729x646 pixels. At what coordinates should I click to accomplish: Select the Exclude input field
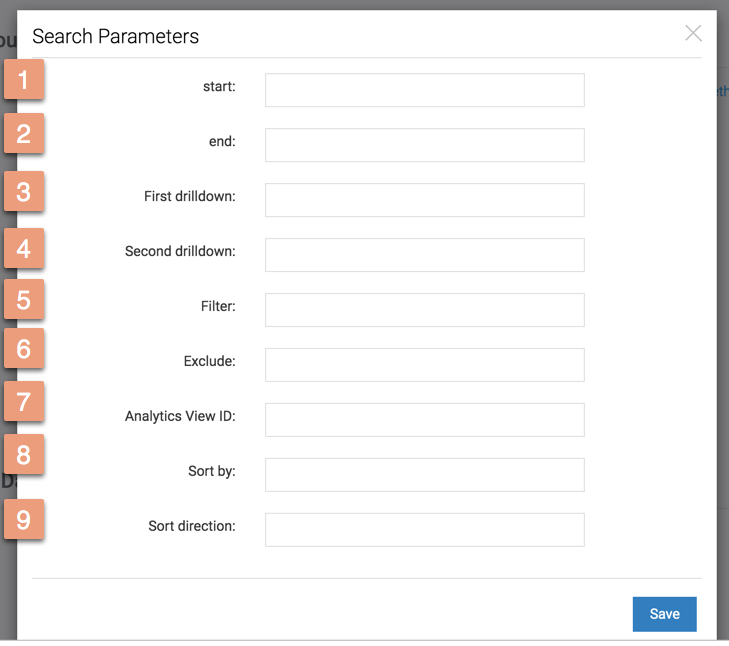(424, 365)
